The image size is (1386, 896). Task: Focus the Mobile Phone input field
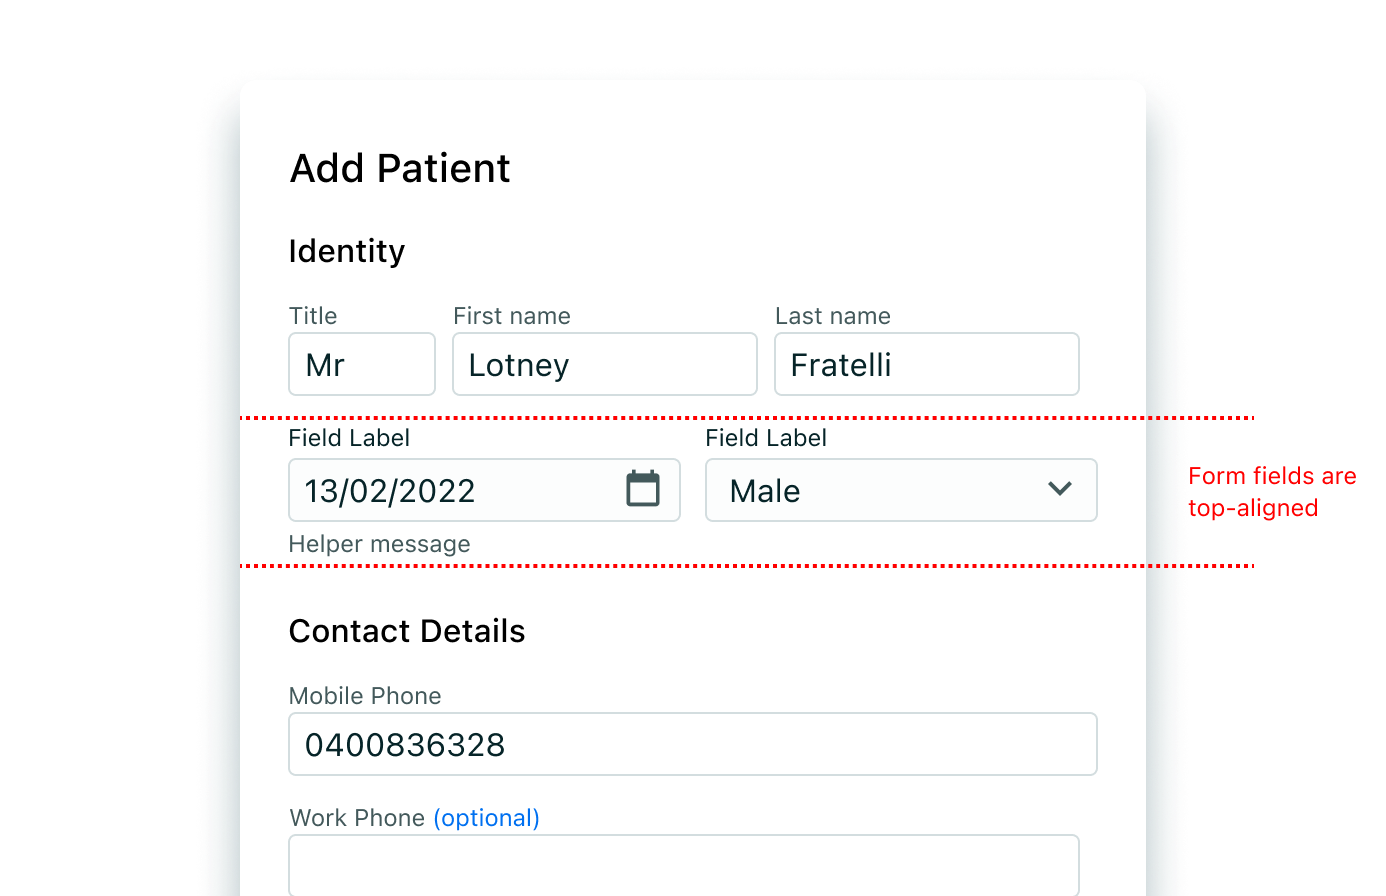(693, 744)
